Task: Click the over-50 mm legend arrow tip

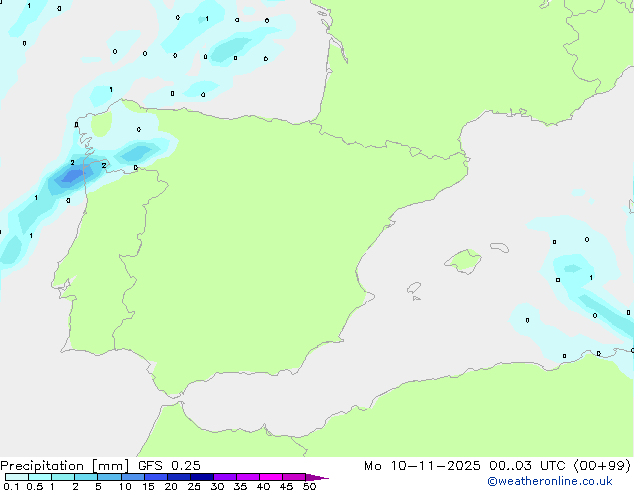Action: coord(317,477)
